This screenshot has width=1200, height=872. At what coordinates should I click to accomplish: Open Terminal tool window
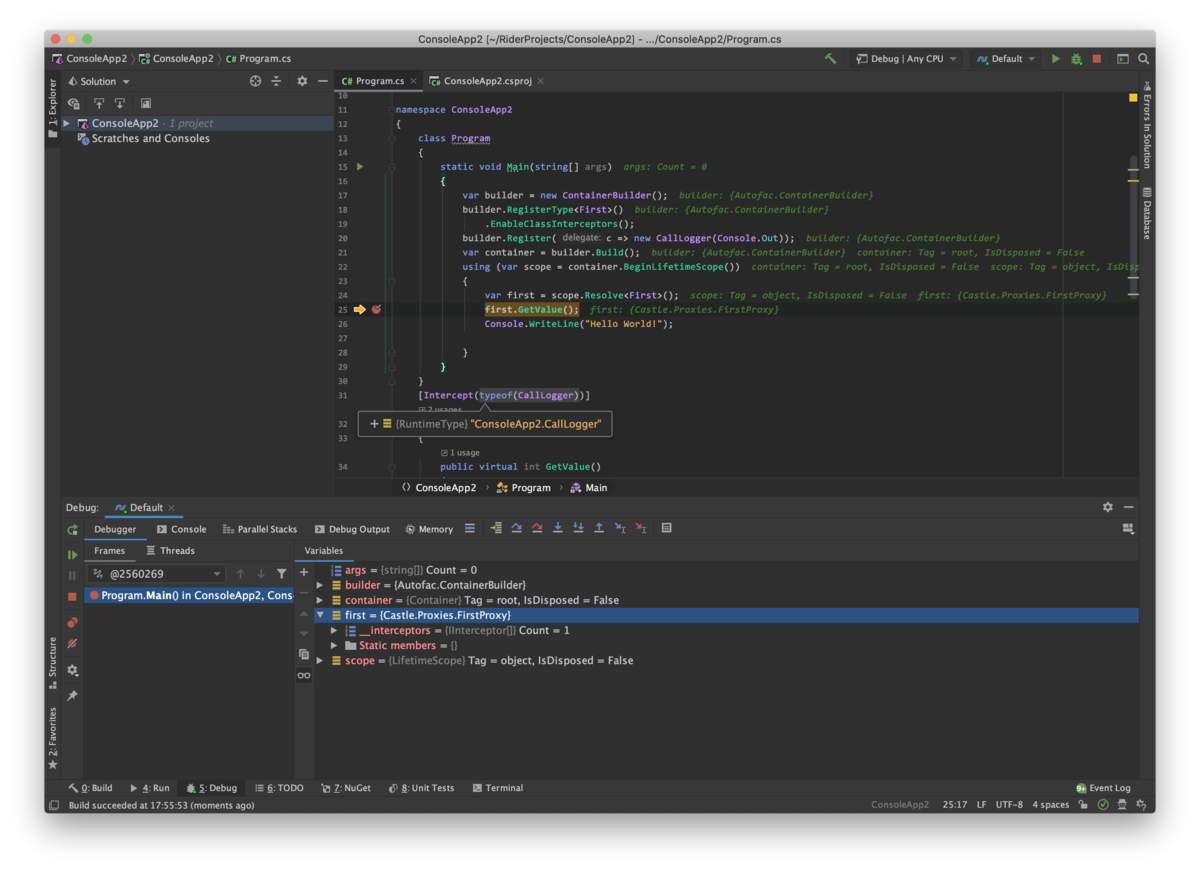[497, 788]
